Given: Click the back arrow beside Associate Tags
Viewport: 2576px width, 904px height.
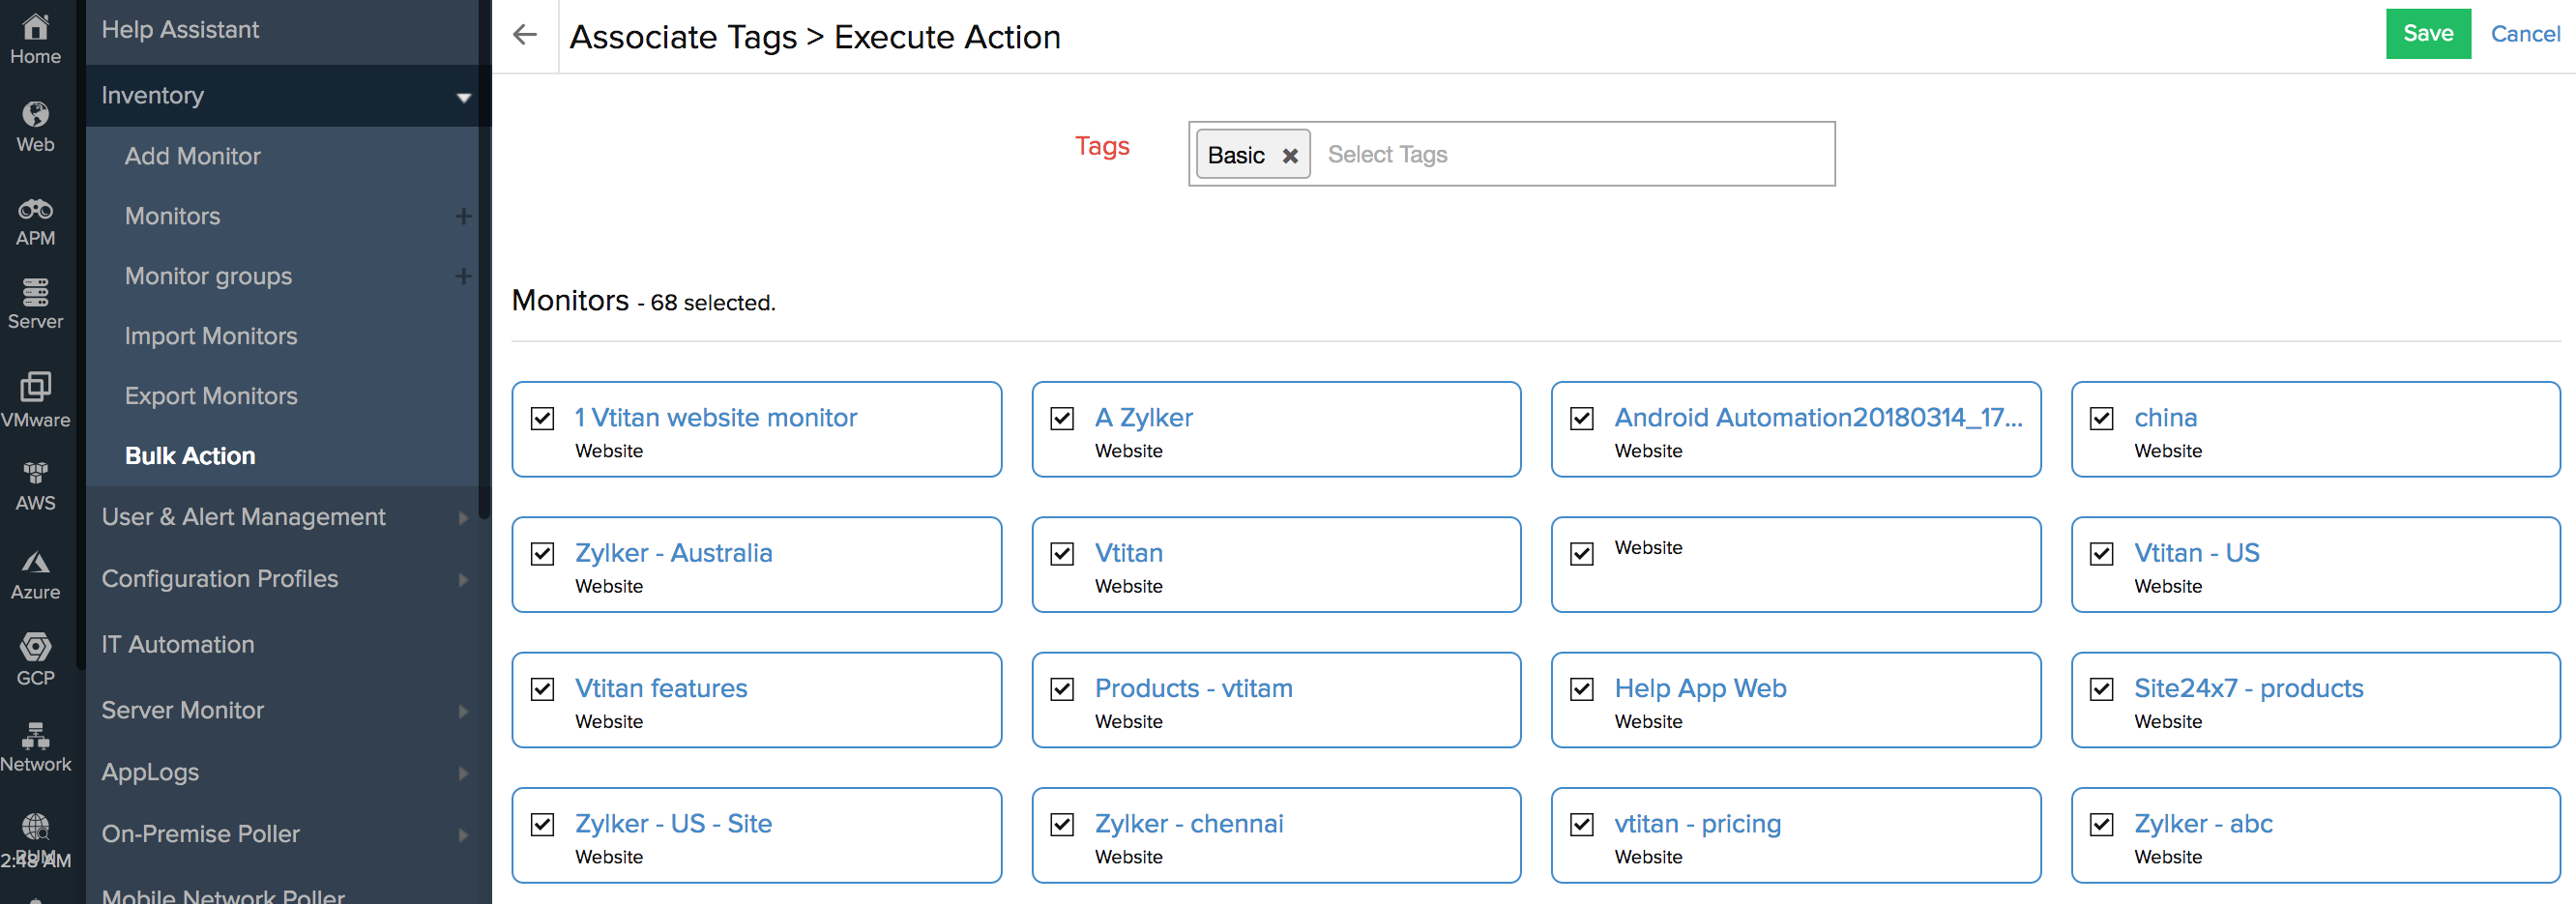Looking at the screenshot, I should [524, 35].
